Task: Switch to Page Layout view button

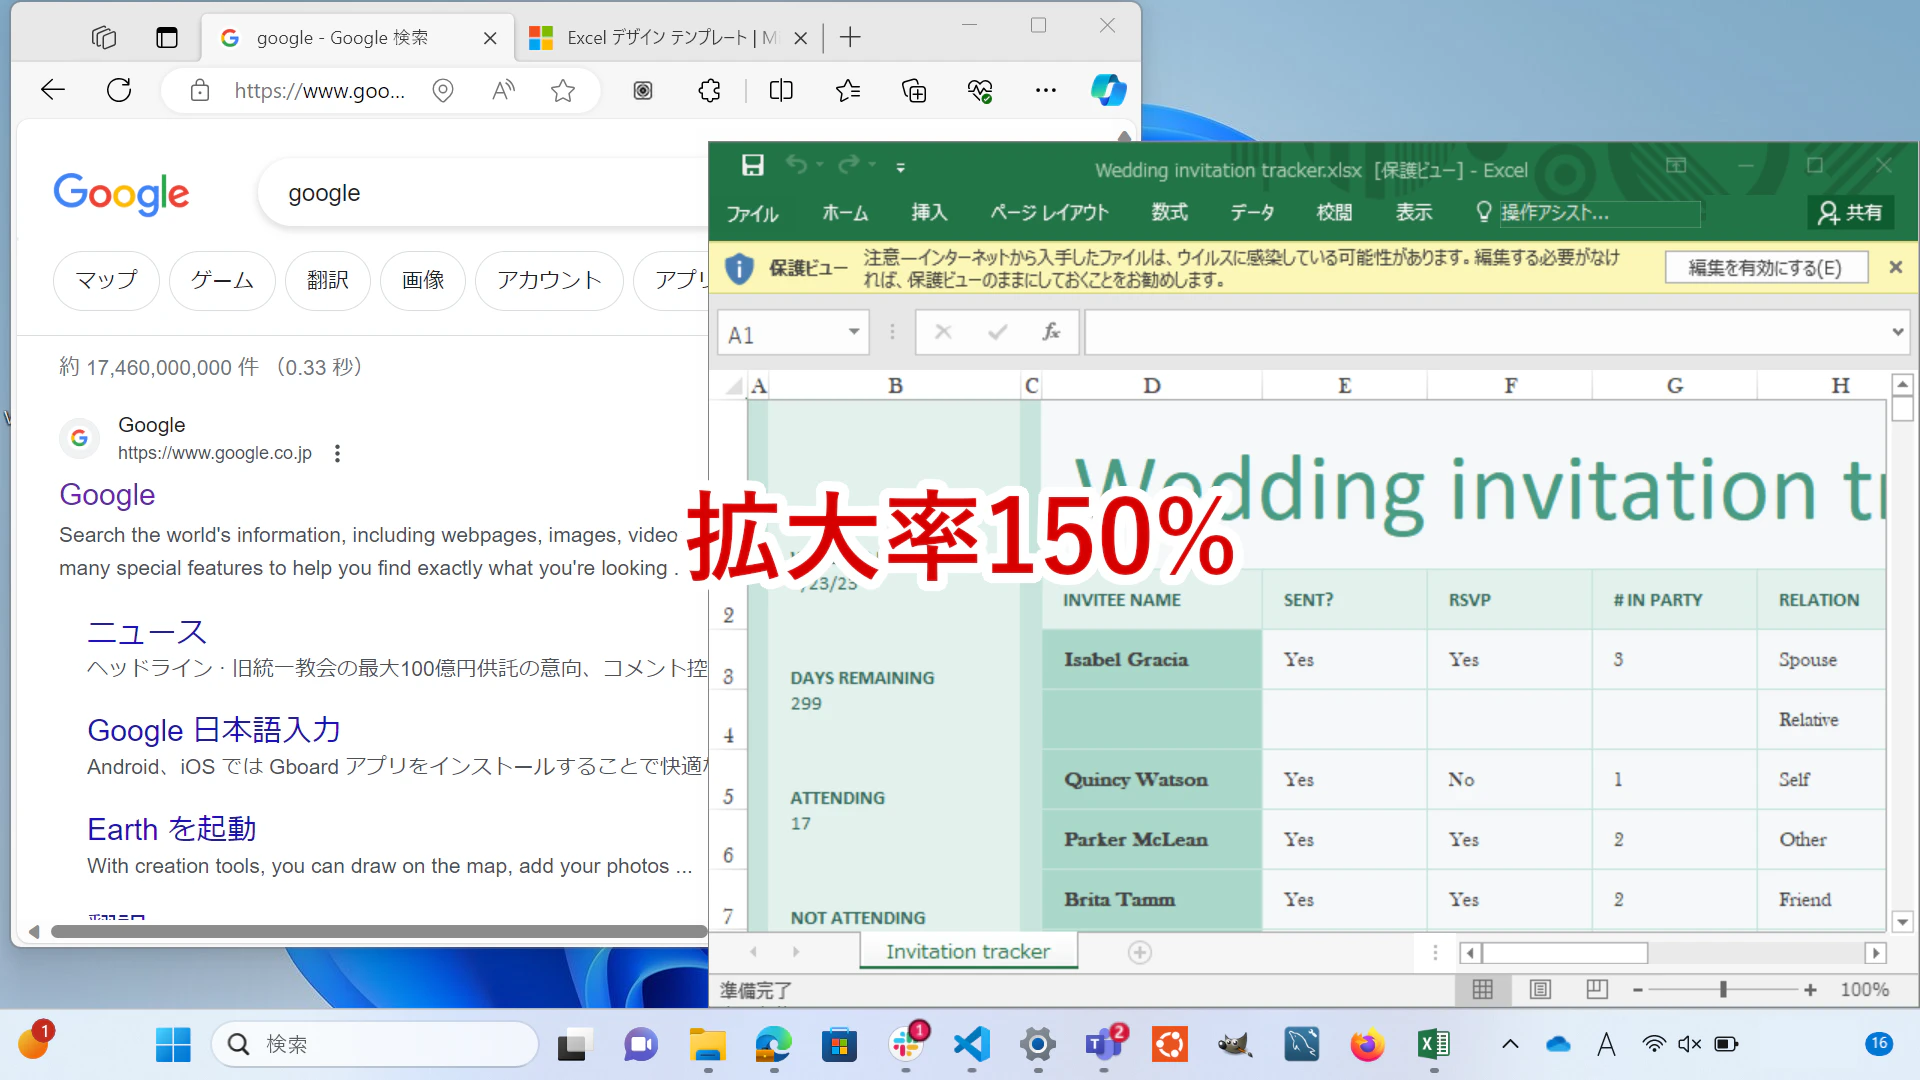Action: click(x=1540, y=989)
